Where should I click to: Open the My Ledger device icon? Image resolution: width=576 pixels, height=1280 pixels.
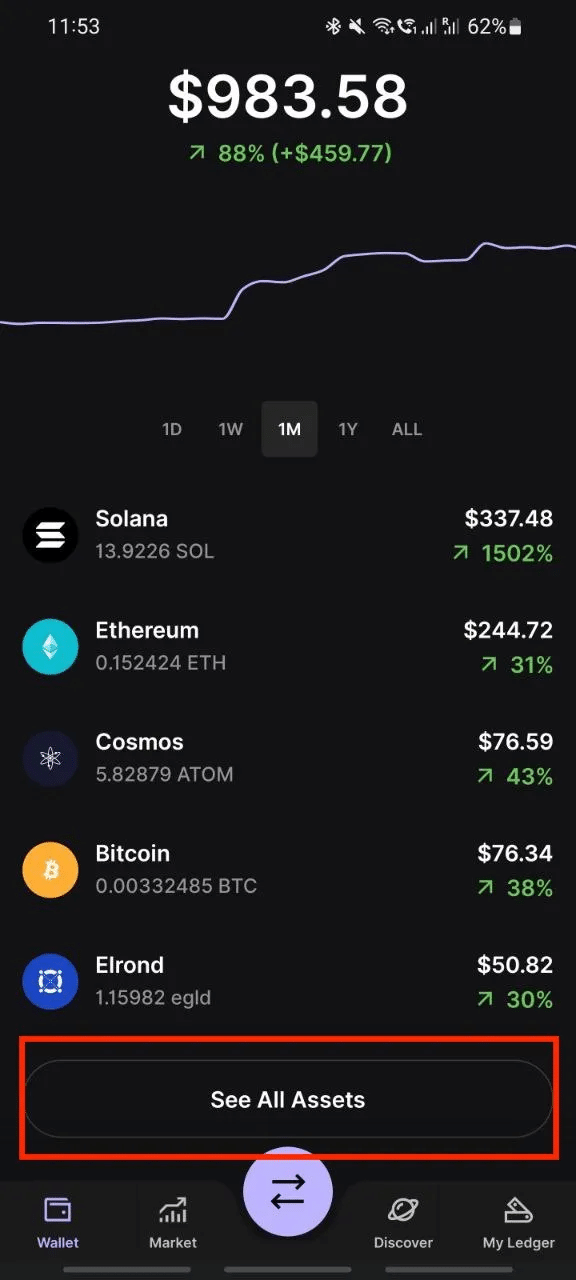coord(518,1209)
